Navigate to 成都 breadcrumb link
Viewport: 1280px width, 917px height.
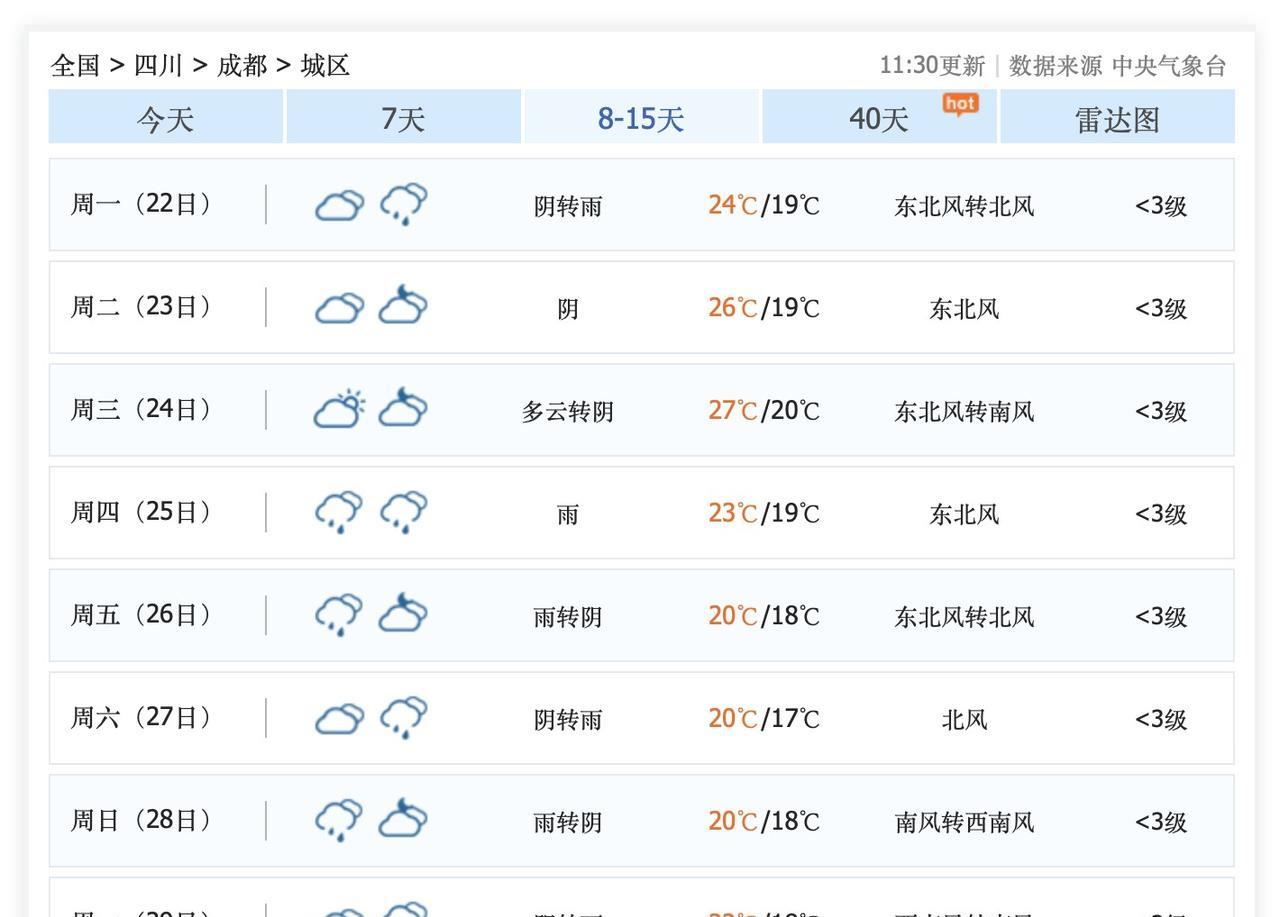242,66
